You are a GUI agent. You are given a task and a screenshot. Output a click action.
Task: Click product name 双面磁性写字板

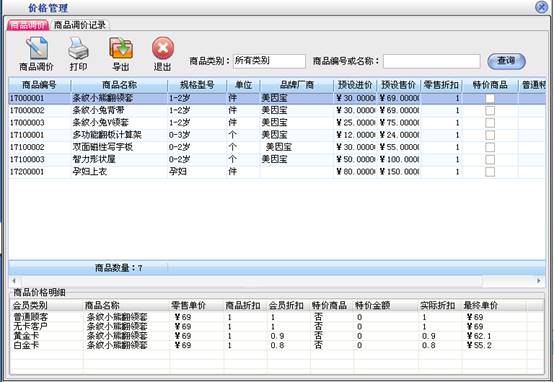pyautogui.click(x=103, y=147)
